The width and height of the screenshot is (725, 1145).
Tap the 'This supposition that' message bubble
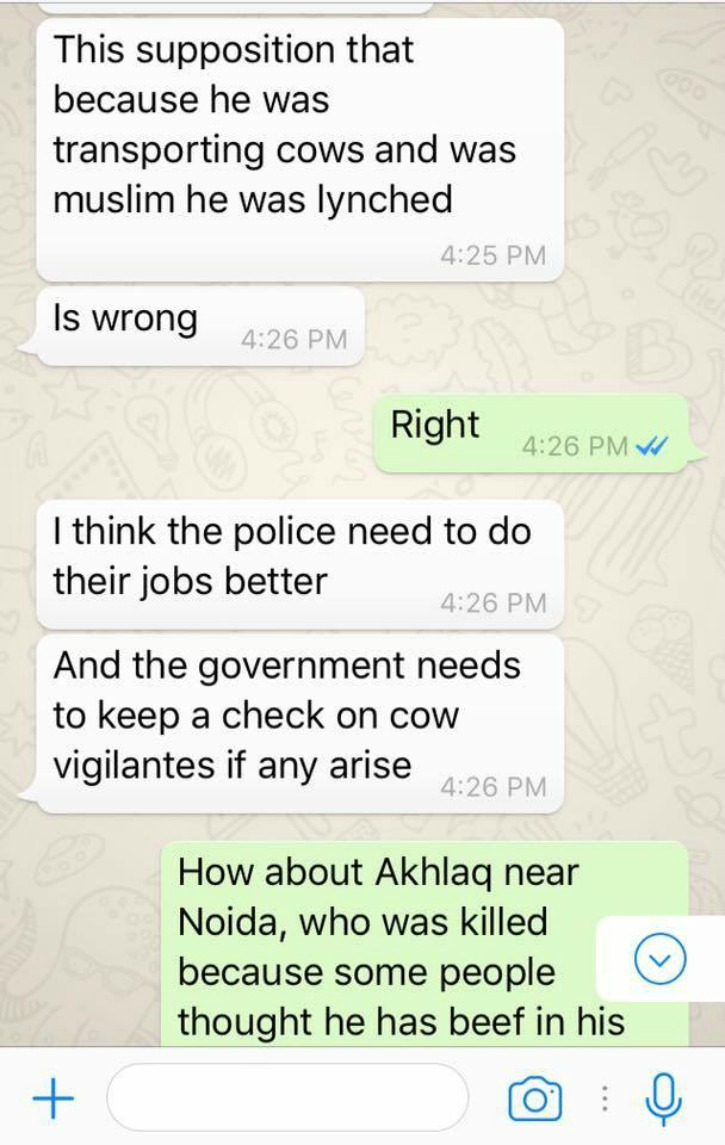[x=300, y=149]
